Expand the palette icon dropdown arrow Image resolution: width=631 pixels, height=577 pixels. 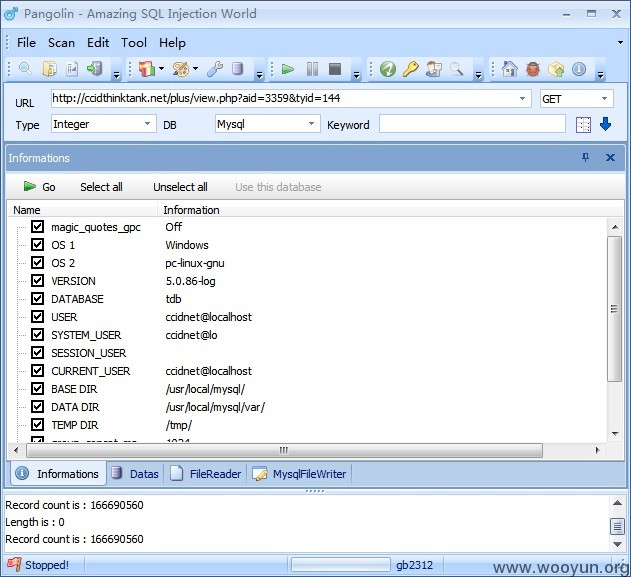point(195,69)
